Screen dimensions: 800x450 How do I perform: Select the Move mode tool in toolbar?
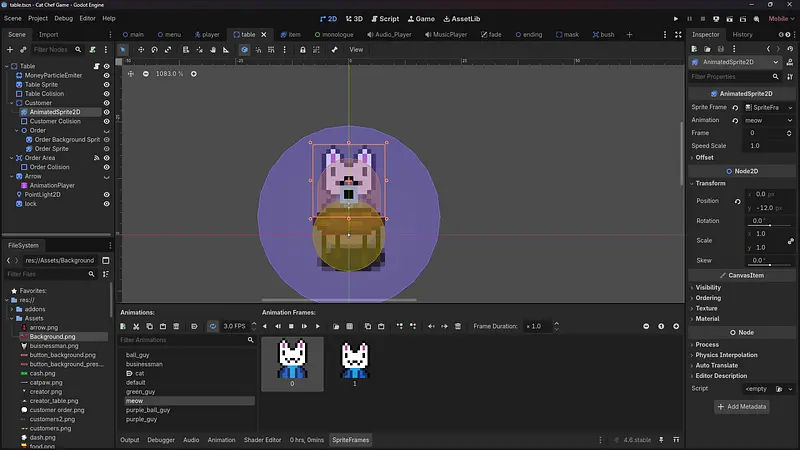pos(140,49)
